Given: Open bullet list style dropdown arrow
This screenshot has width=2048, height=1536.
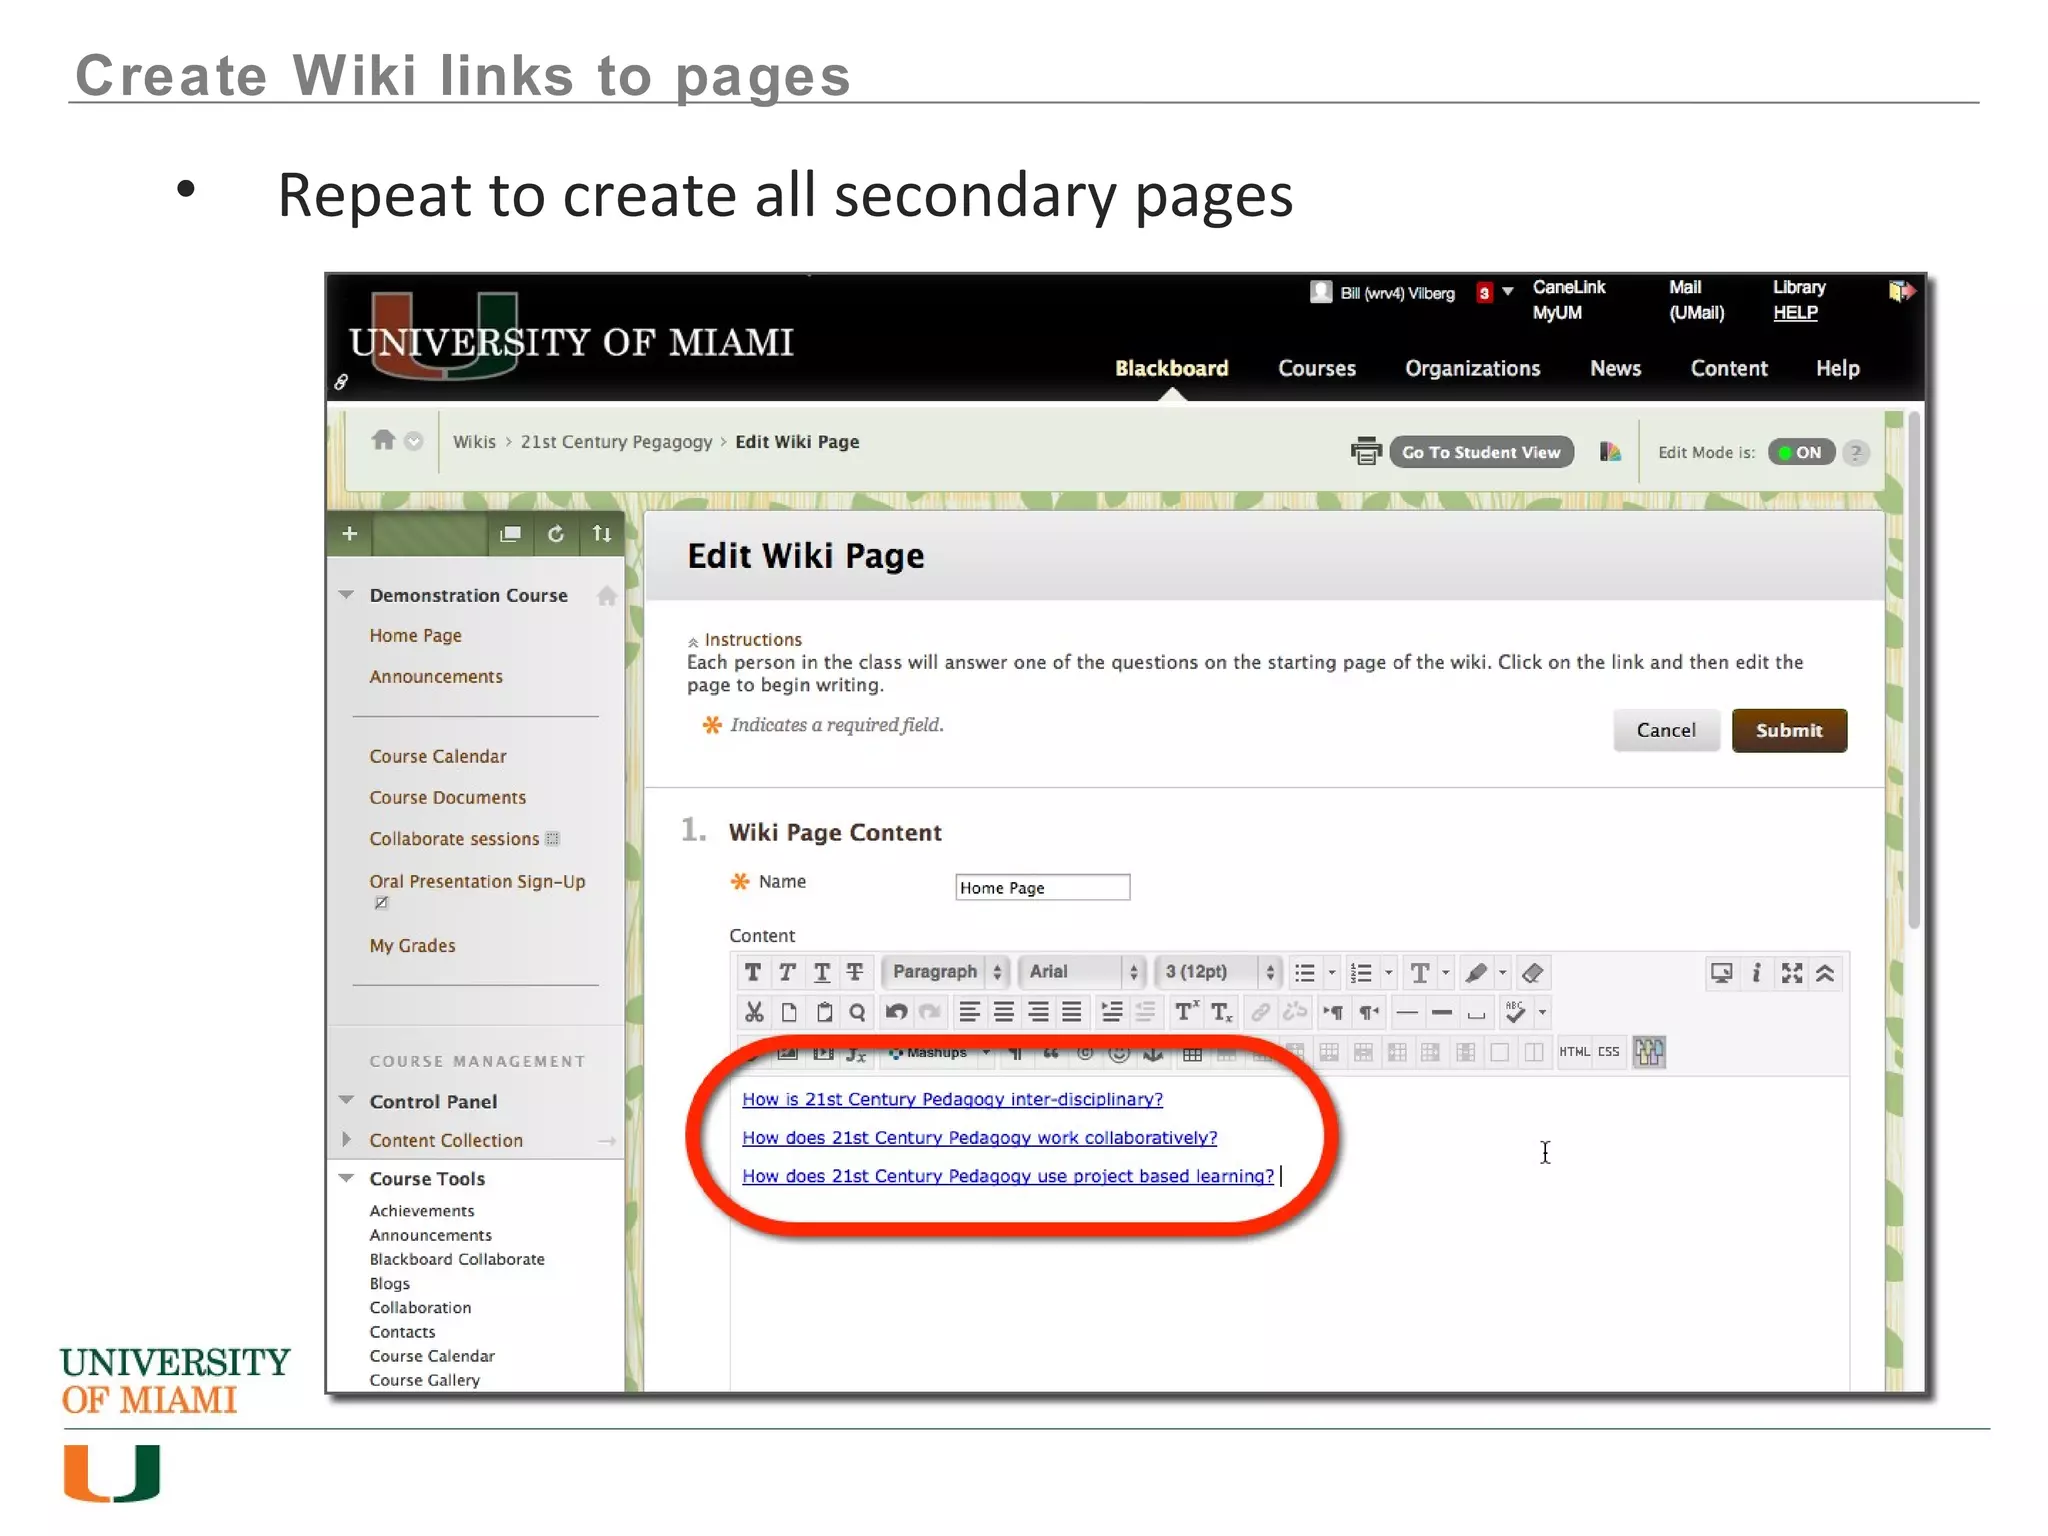Looking at the screenshot, I should point(1332,972).
